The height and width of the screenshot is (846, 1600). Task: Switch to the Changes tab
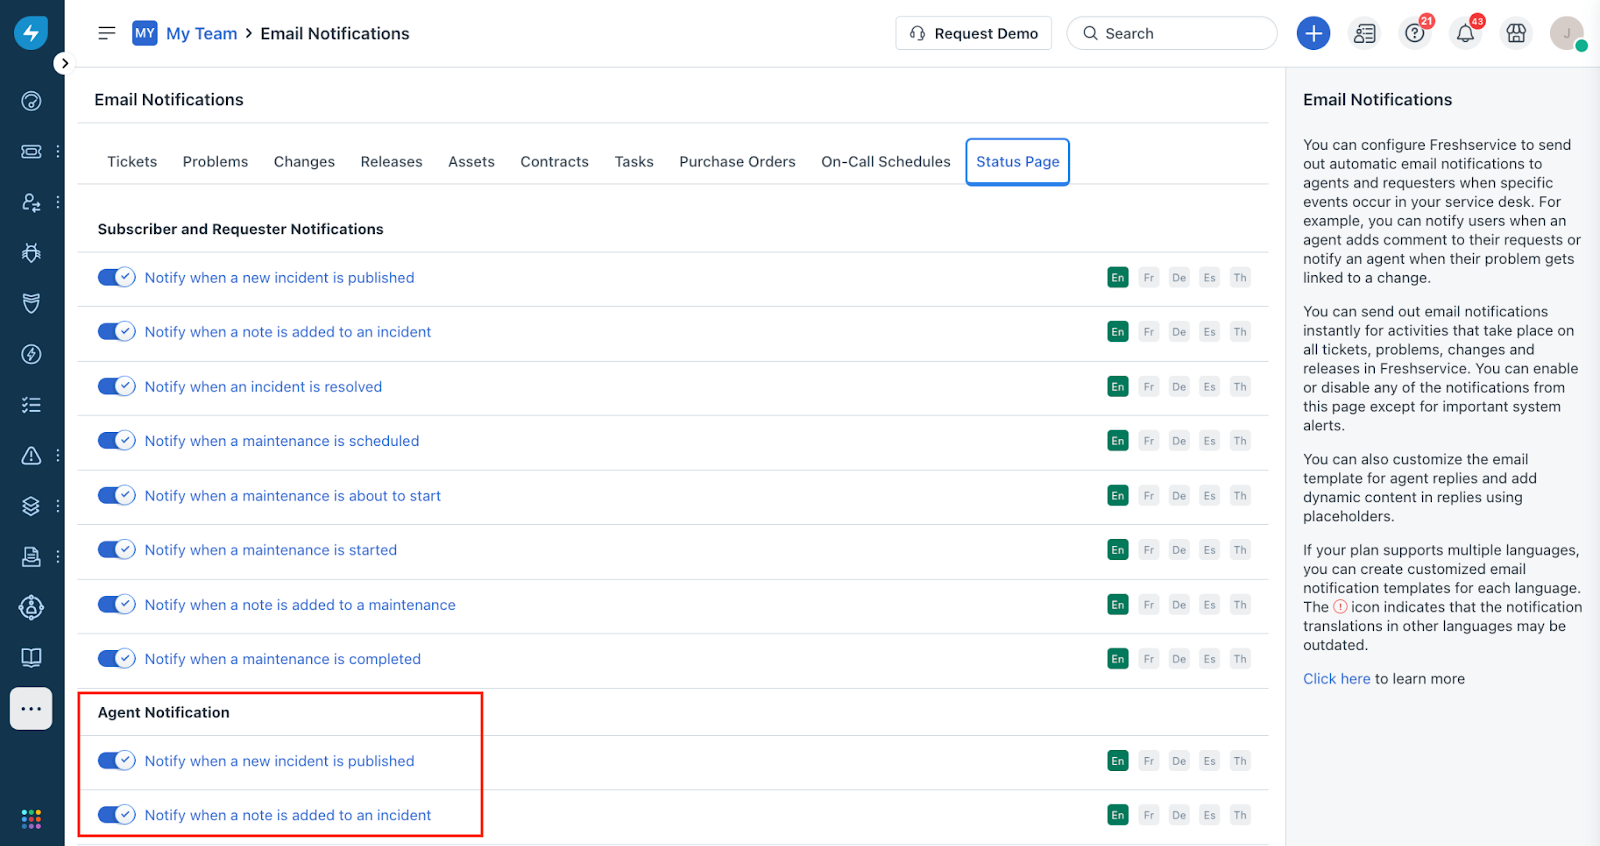[x=304, y=162]
